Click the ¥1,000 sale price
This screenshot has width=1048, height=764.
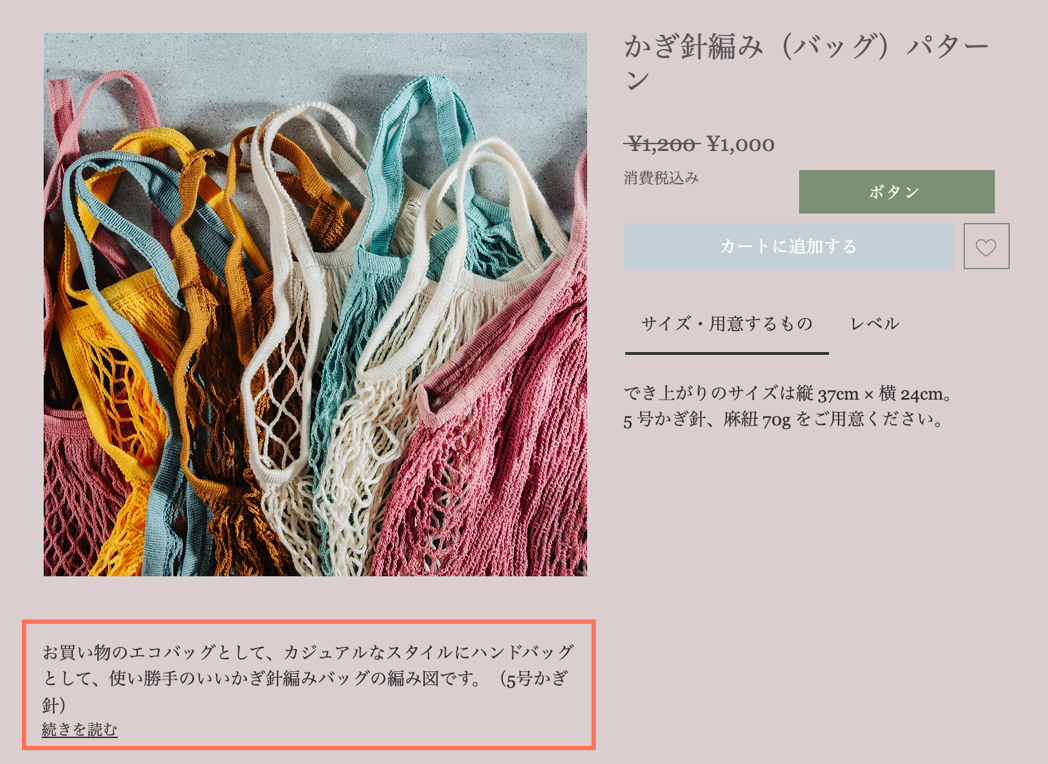coord(741,144)
